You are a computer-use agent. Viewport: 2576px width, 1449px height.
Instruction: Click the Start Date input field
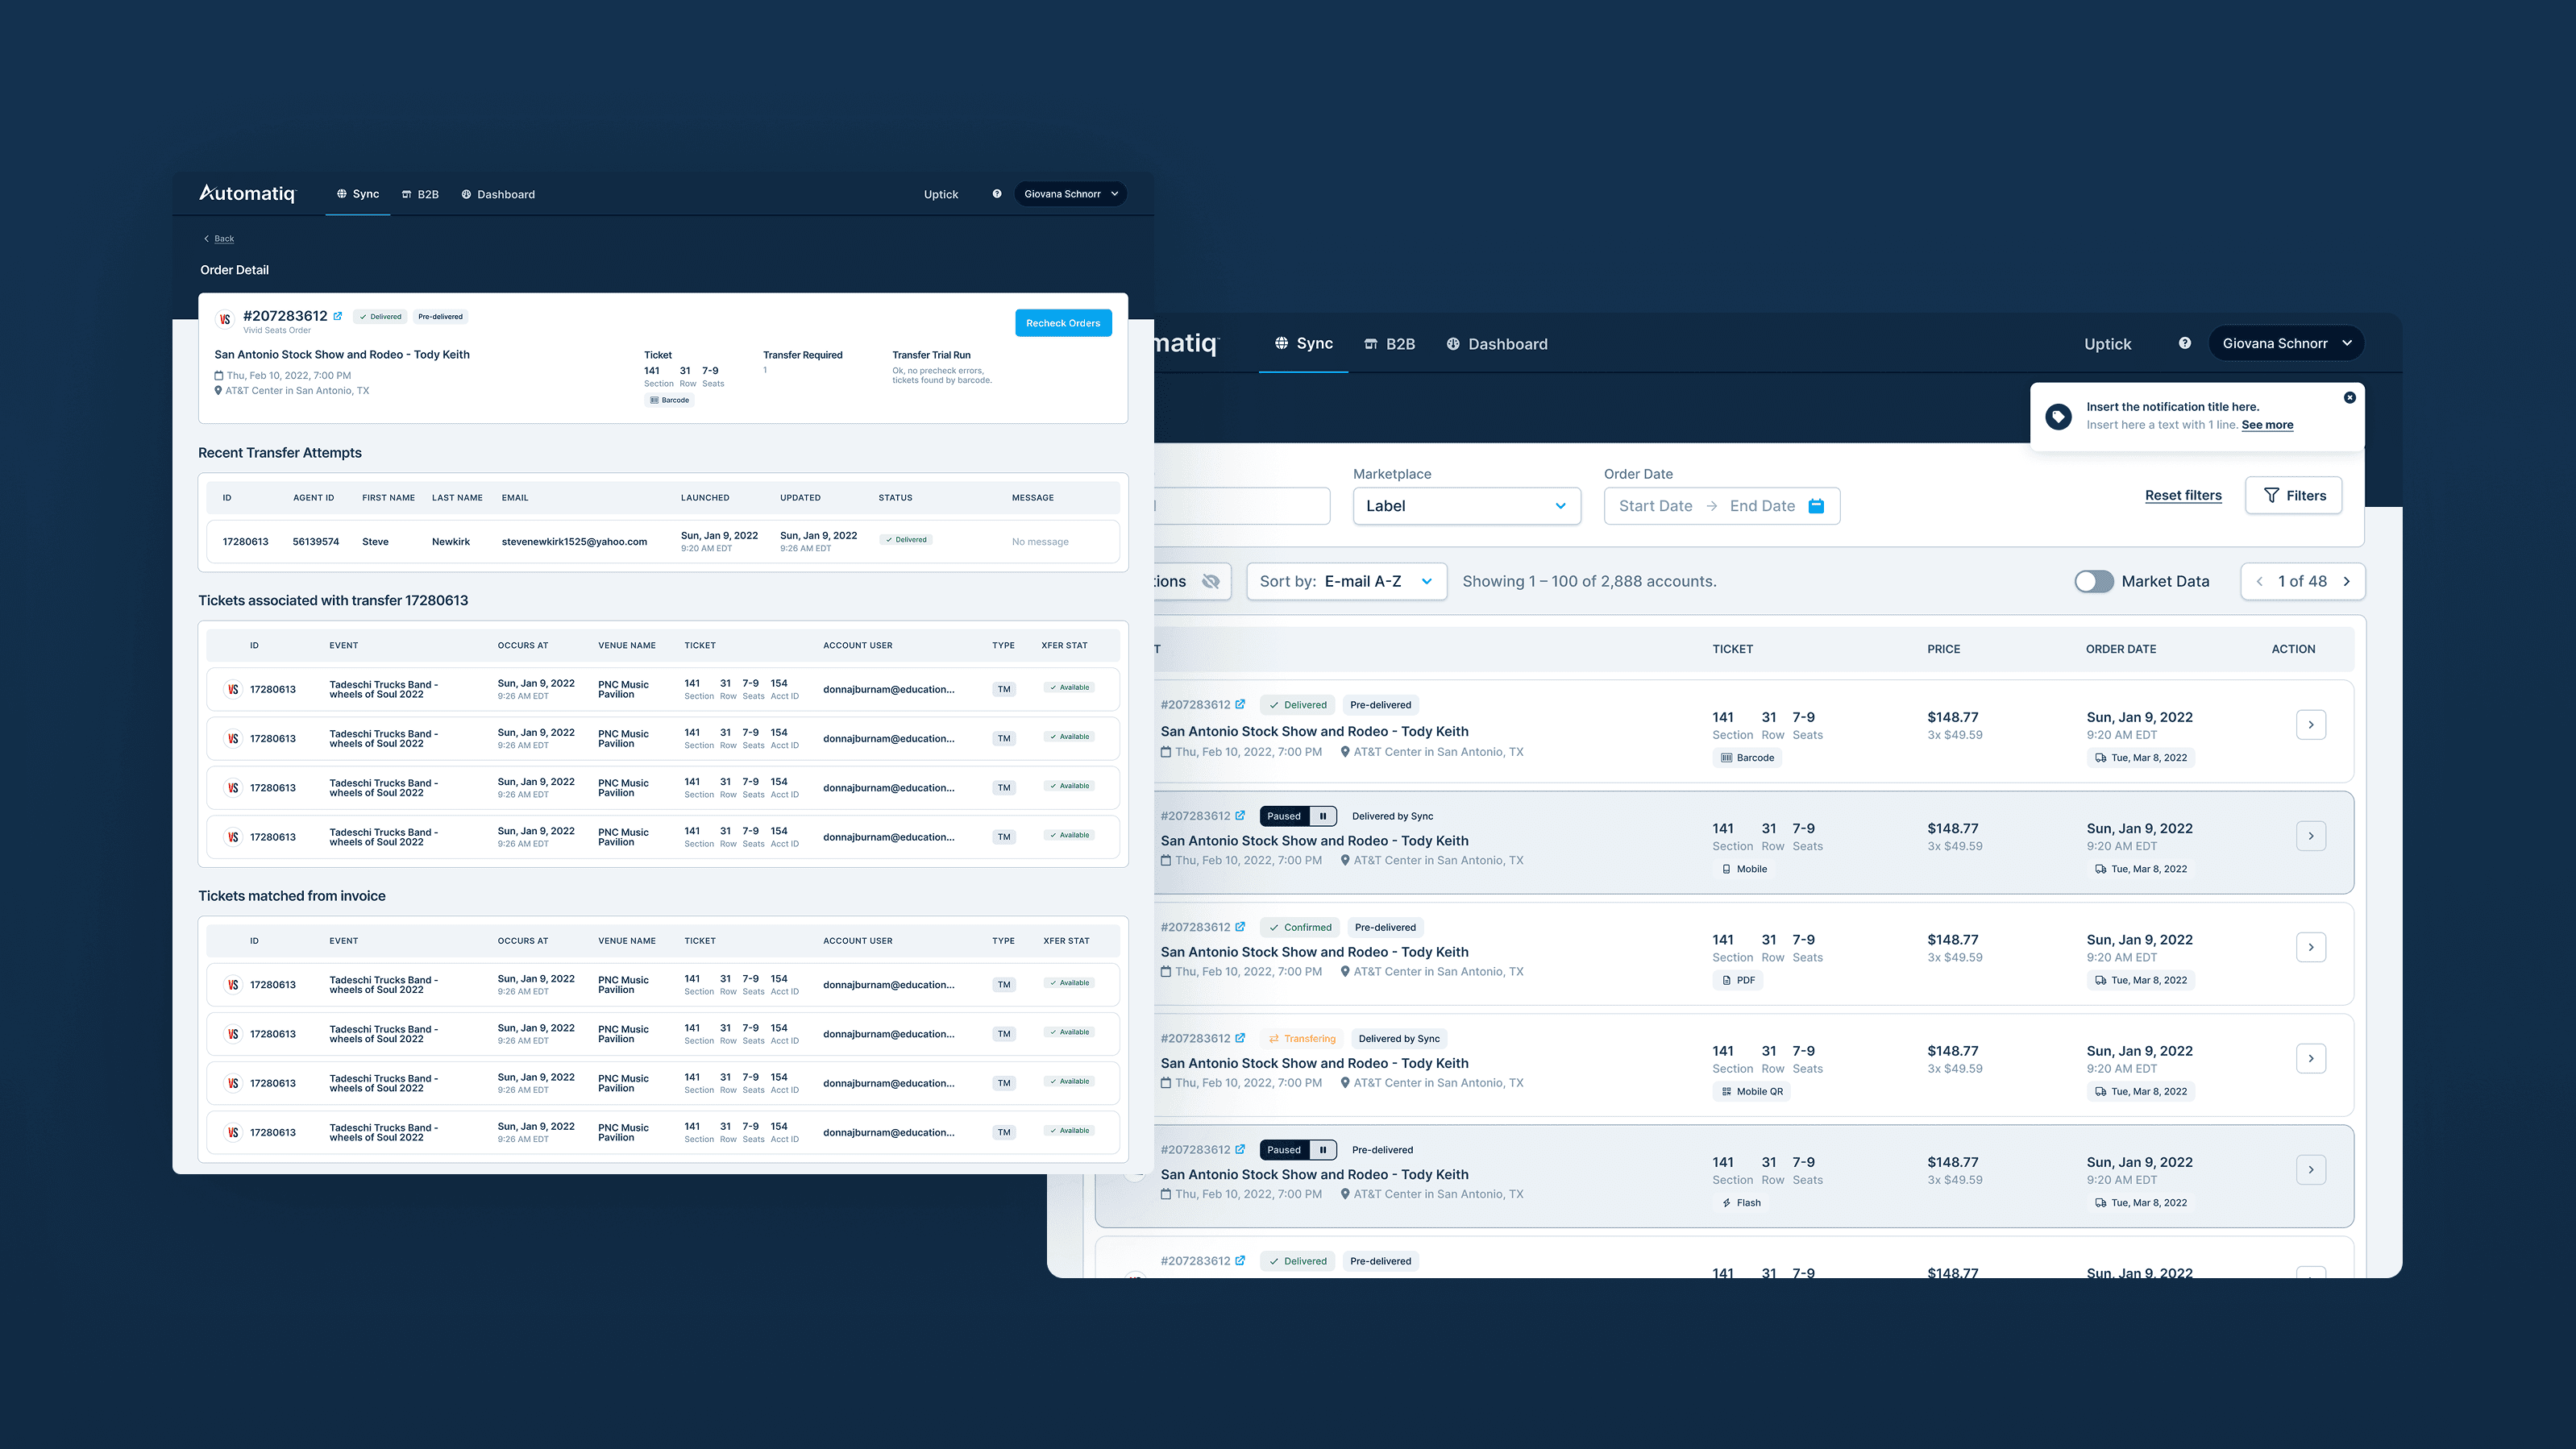click(1655, 506)
